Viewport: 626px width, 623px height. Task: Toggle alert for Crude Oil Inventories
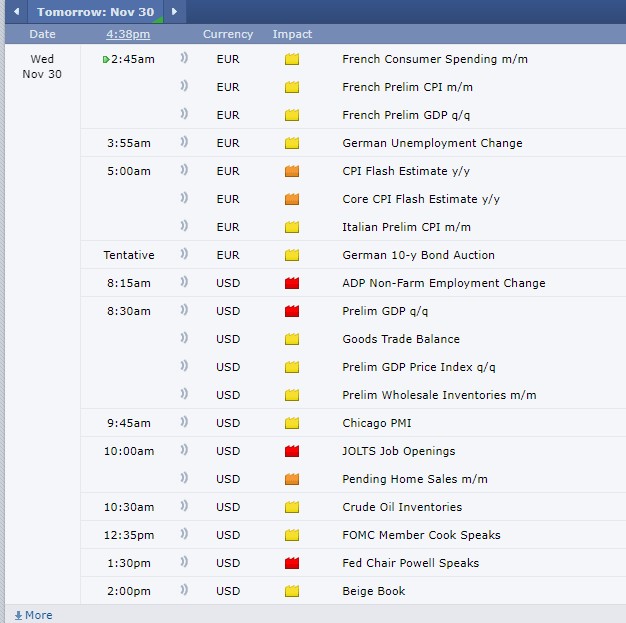(x=184, y=507)
